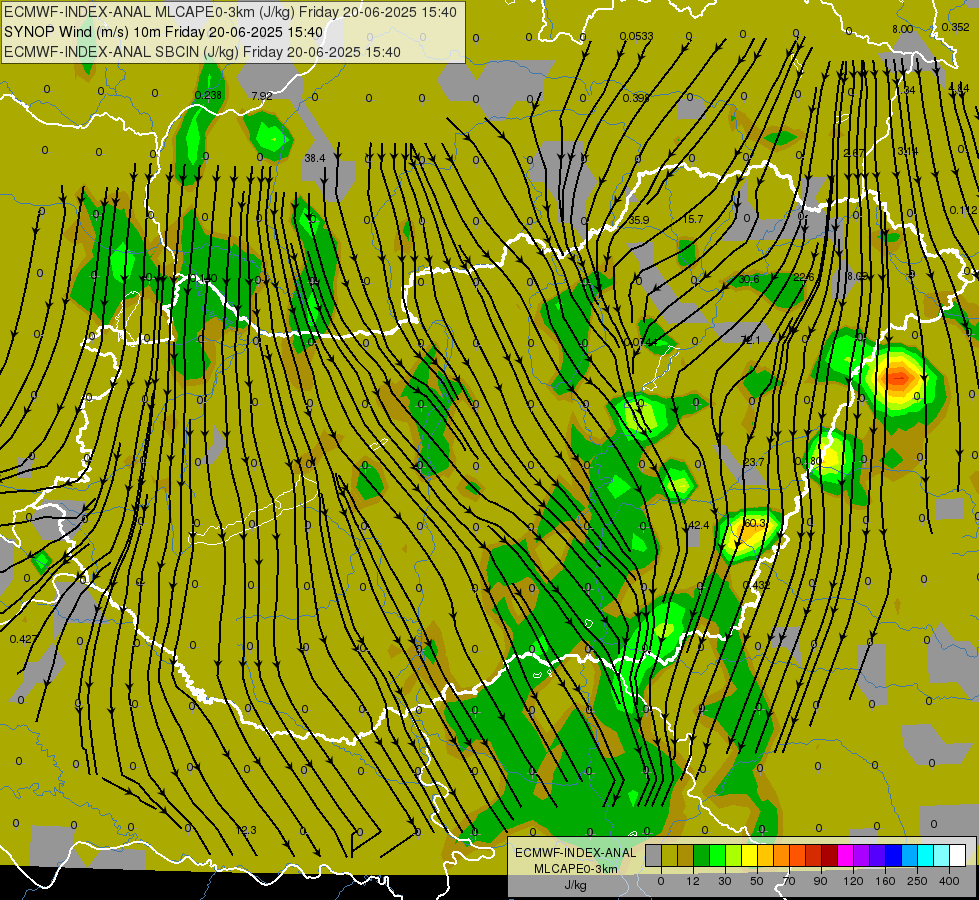Click the map value 0.0533
The image size is (979, 900).
(x=636, y=36)
